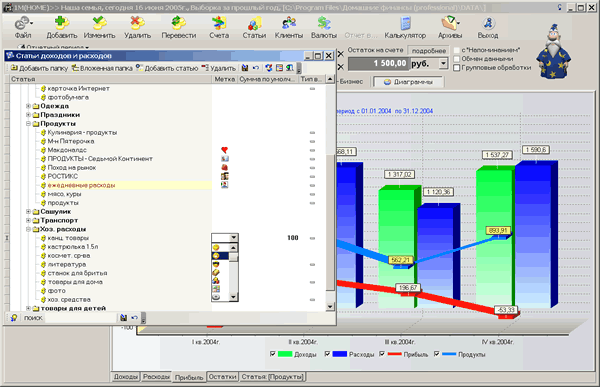The height and width of the screenshot is (387, 600).
Task: Switch to the Прибыль tab
Action: click(189, 377)
